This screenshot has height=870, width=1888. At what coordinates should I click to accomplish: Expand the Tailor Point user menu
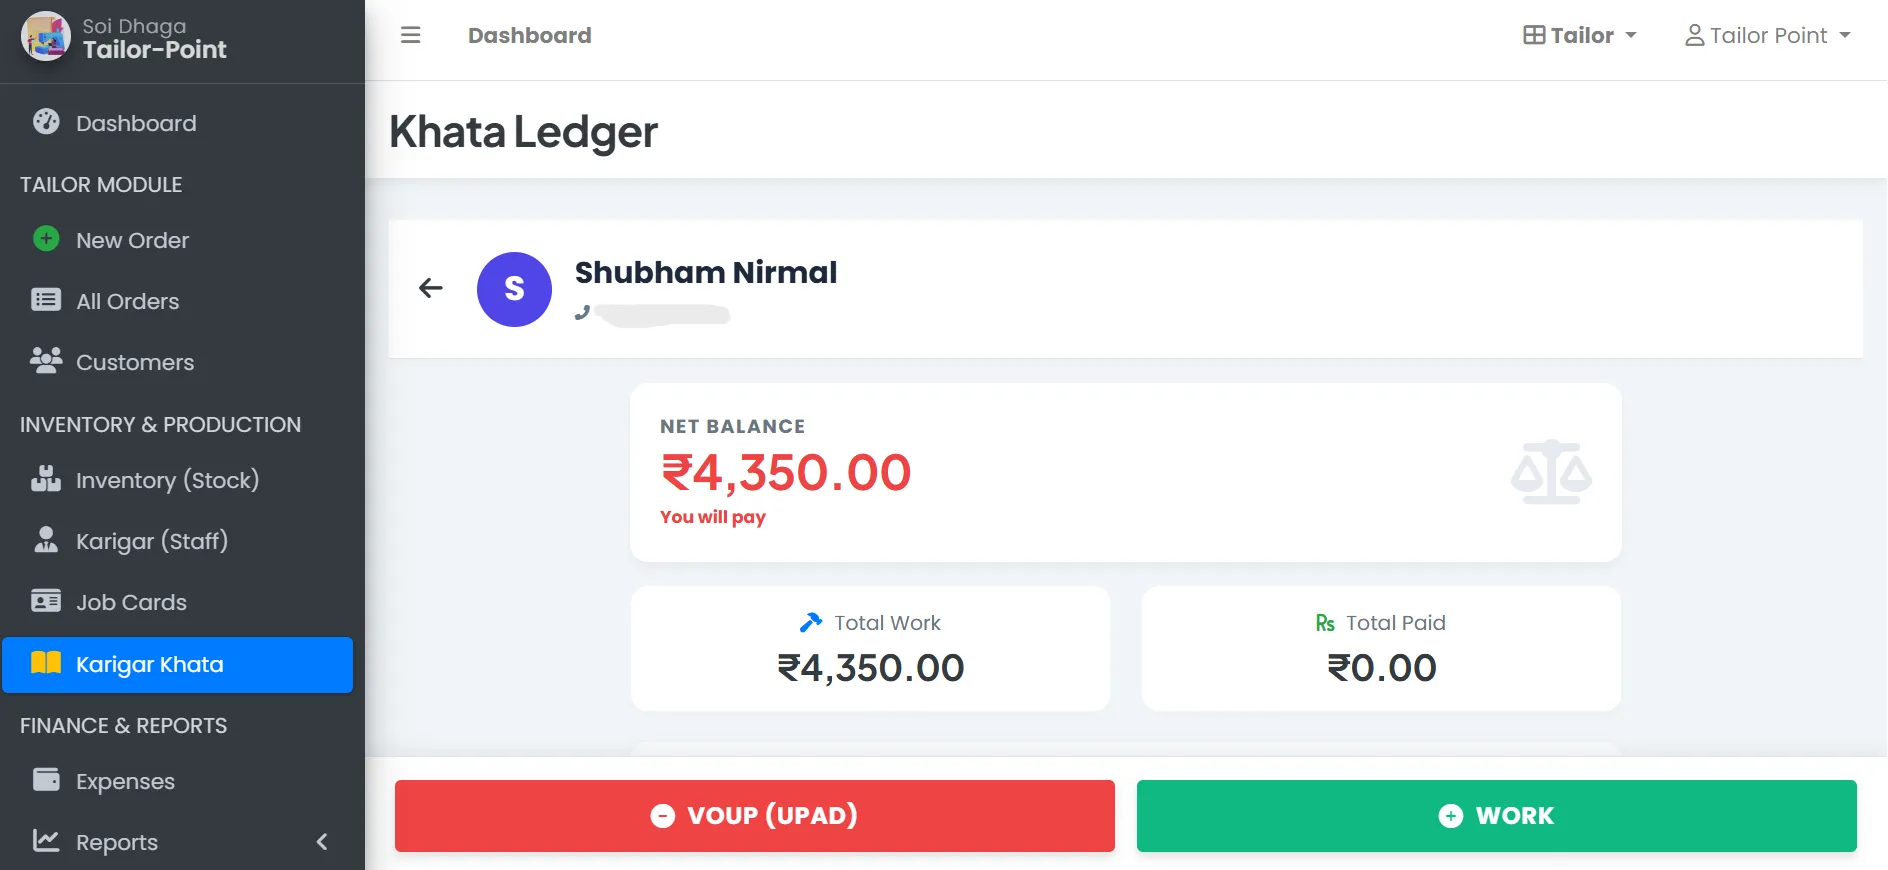click(1767, 36)
